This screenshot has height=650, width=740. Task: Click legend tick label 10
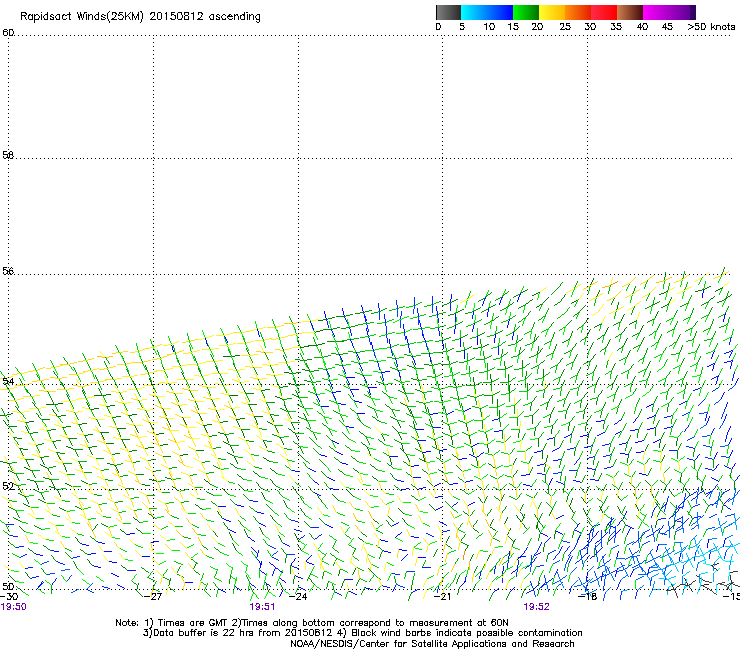(489, 27)
